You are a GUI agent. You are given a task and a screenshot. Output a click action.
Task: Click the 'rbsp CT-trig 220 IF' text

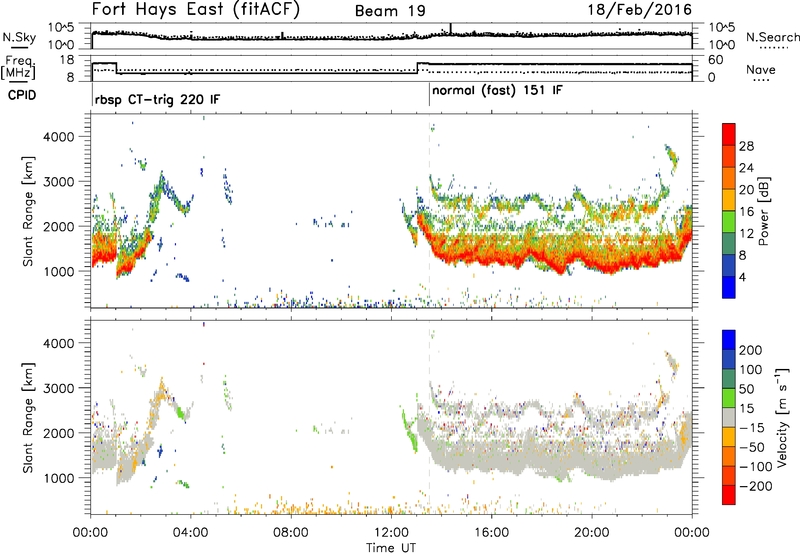157,99
